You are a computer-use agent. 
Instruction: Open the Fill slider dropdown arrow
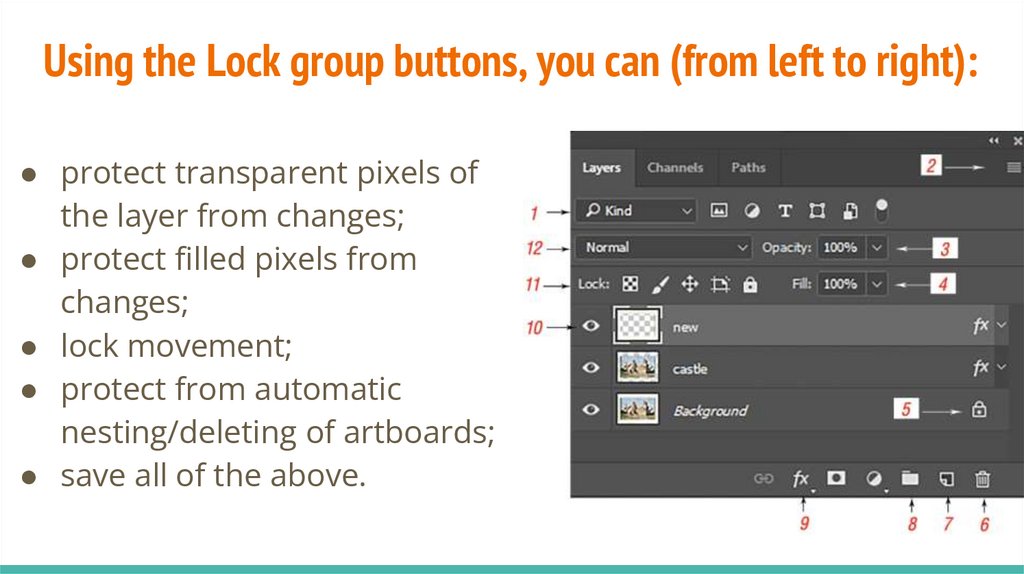click(877, 284)
